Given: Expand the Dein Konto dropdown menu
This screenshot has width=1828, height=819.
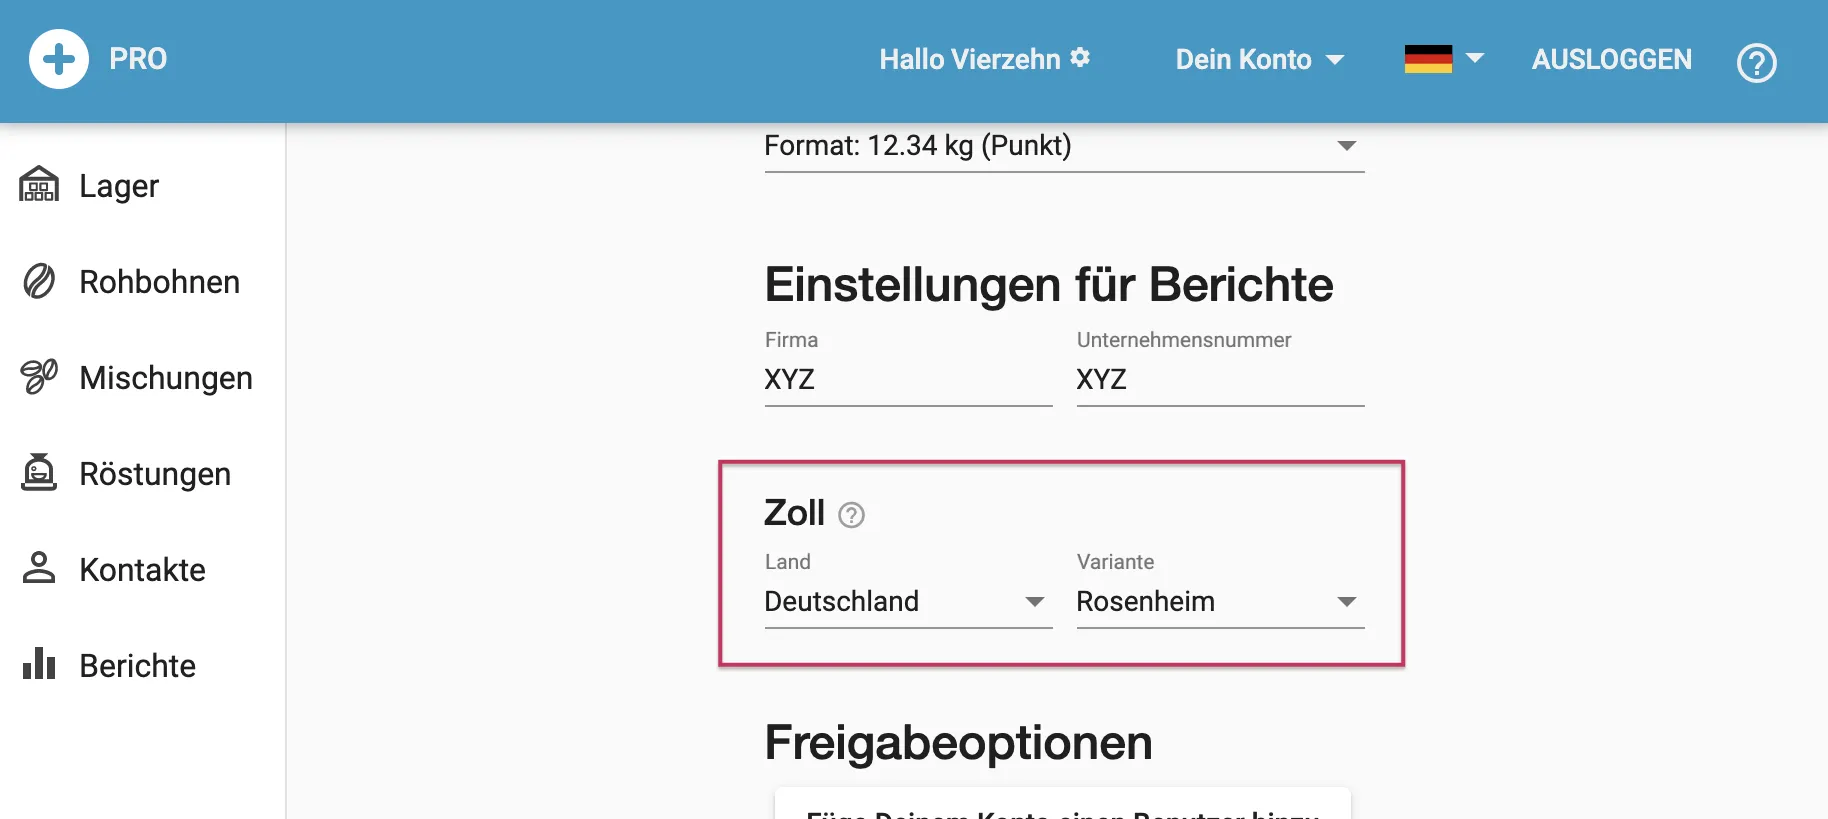Looking at the screenshot, I should coord(1259,60).
